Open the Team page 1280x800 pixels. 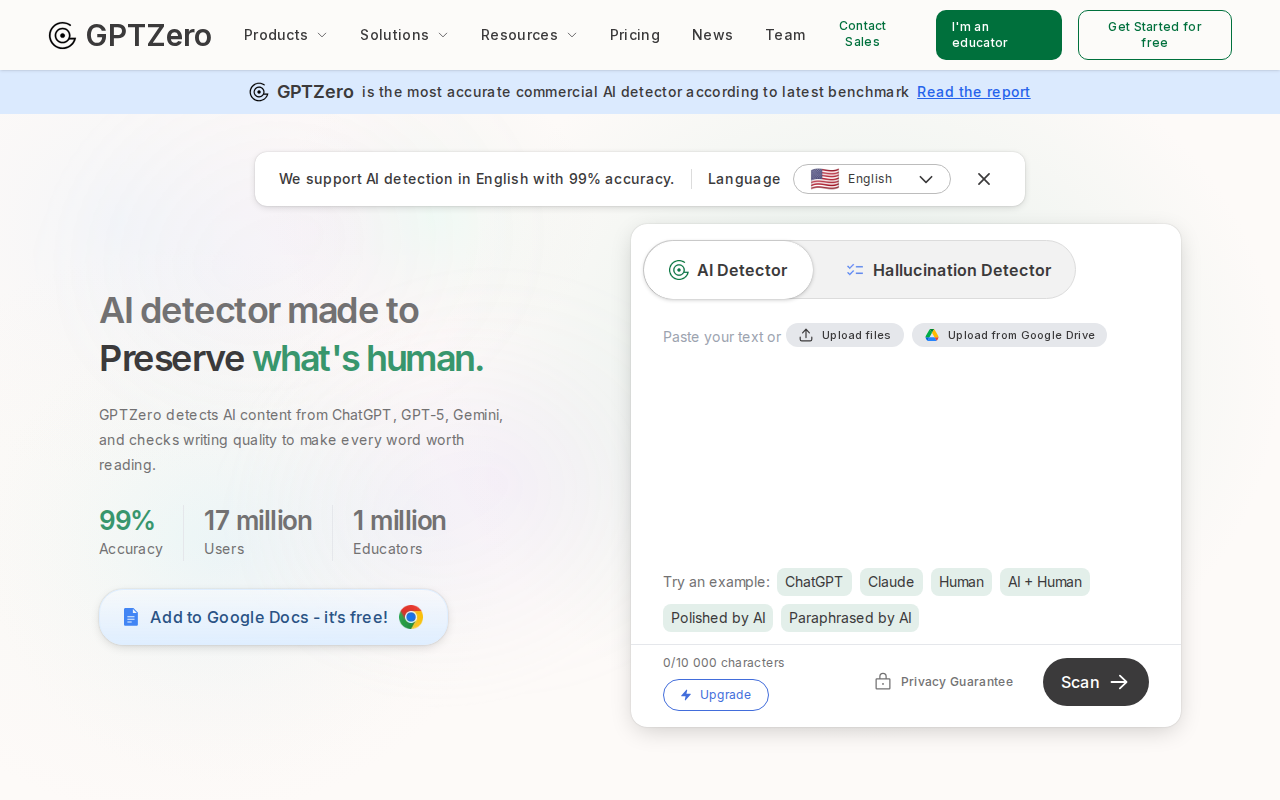(x=785, y=35)
